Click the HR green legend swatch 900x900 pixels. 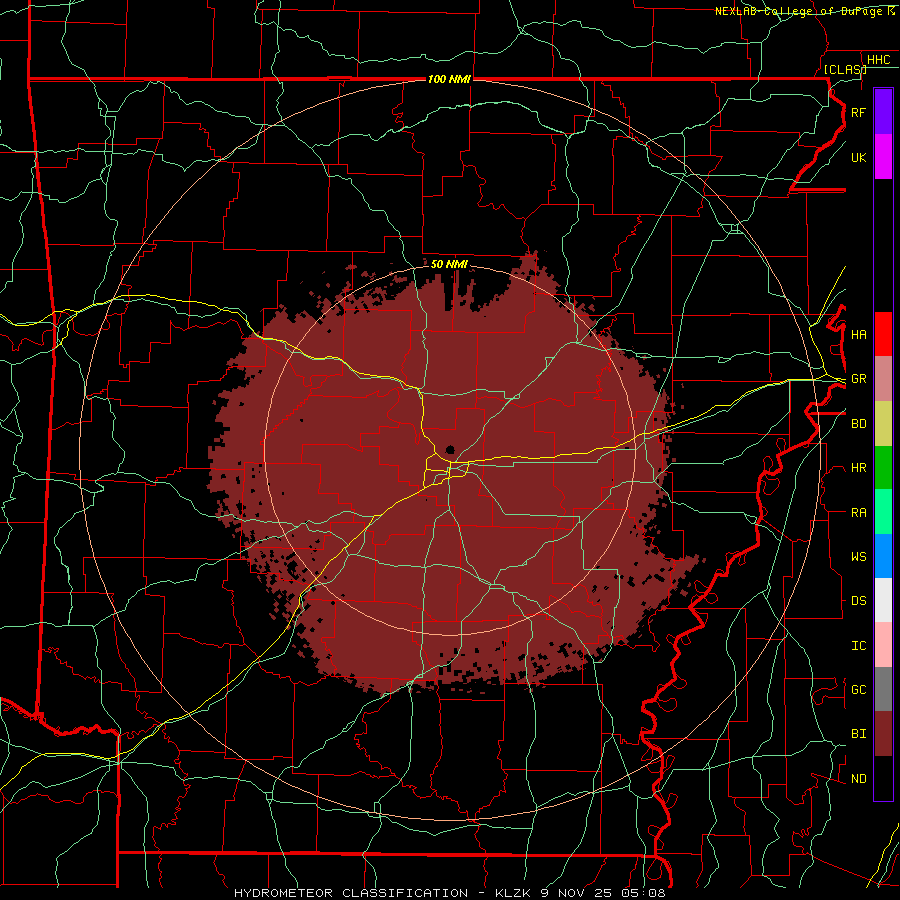click(883, 467)
